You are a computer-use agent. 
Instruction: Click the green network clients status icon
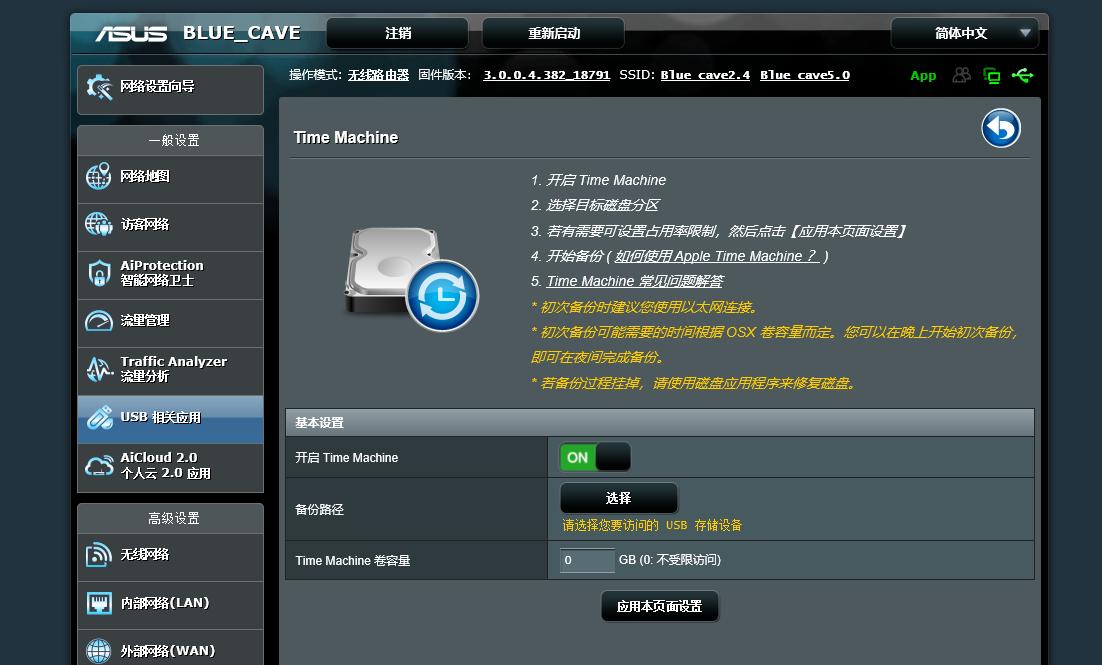pyautogui.click(x=992, y=75)
